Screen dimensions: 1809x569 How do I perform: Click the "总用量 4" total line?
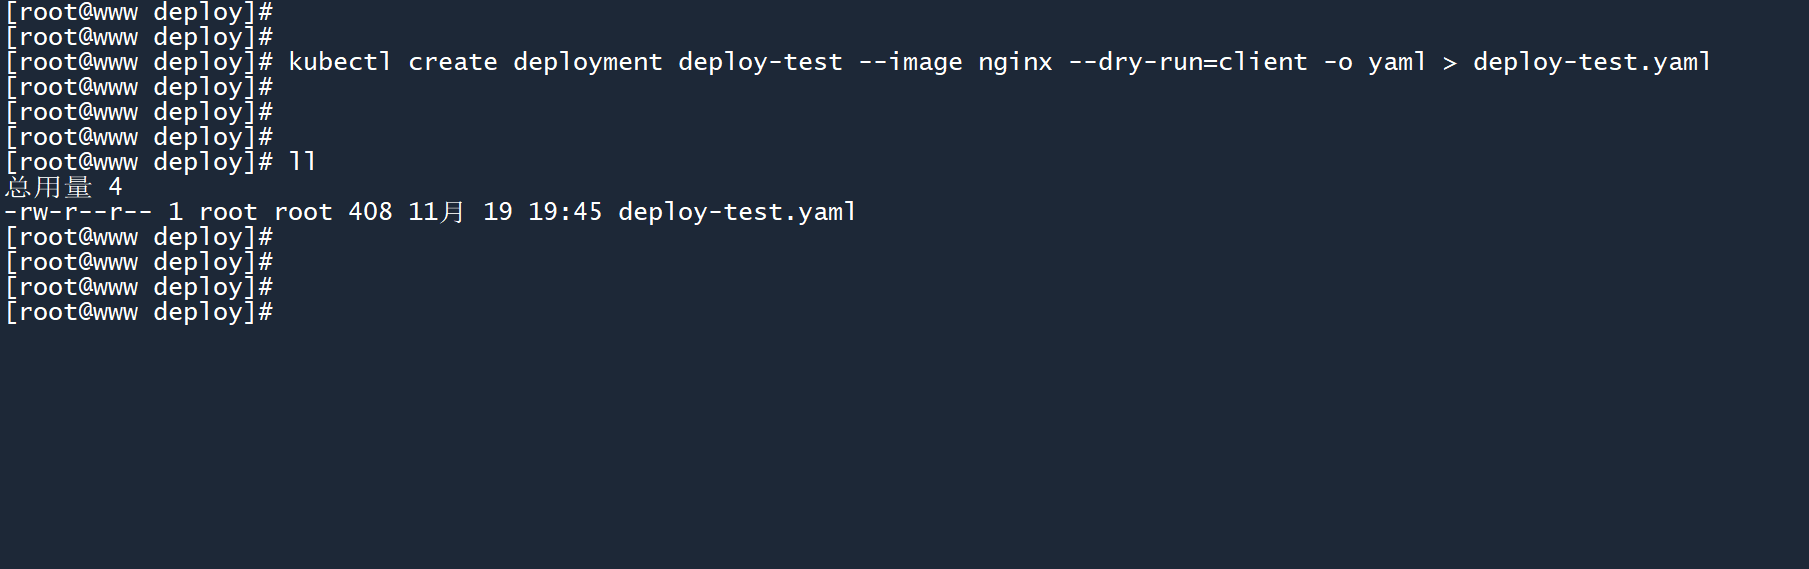(x=64, y=187)
